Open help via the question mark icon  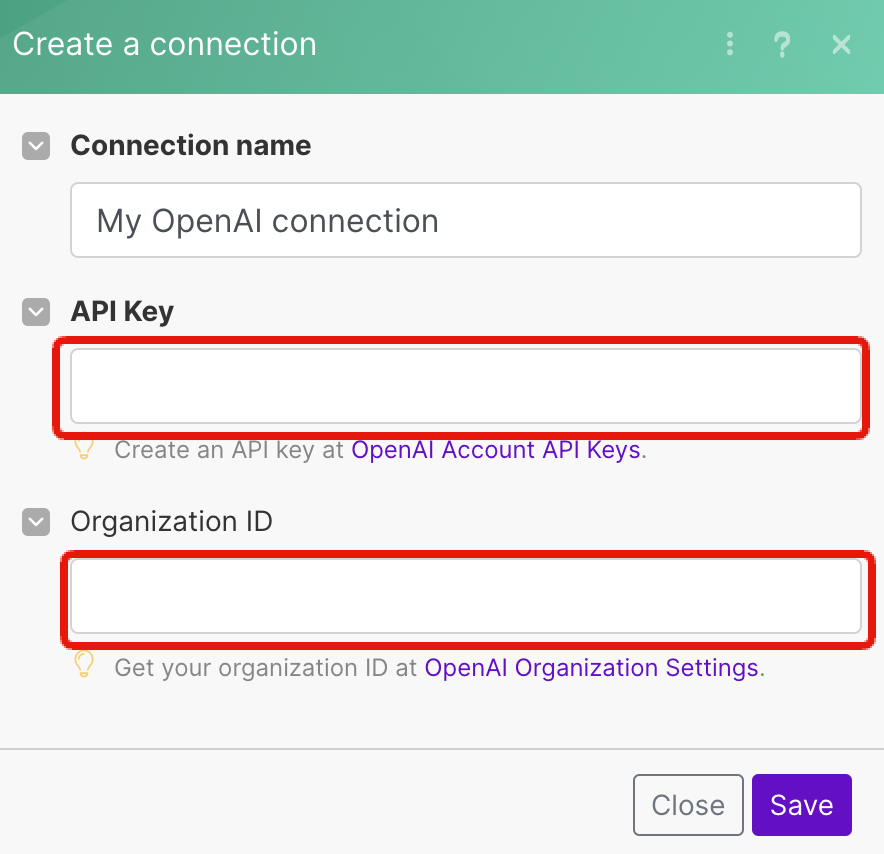click(x=782, y=45)
